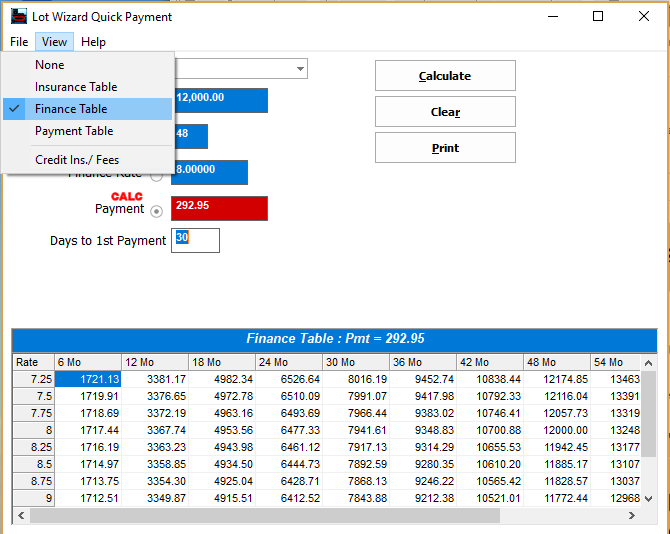Viewport: 670px width, 534px height.
Task: Click the 12,000.00 amount field
Action: pyautogui.click(x=220, y=100)
